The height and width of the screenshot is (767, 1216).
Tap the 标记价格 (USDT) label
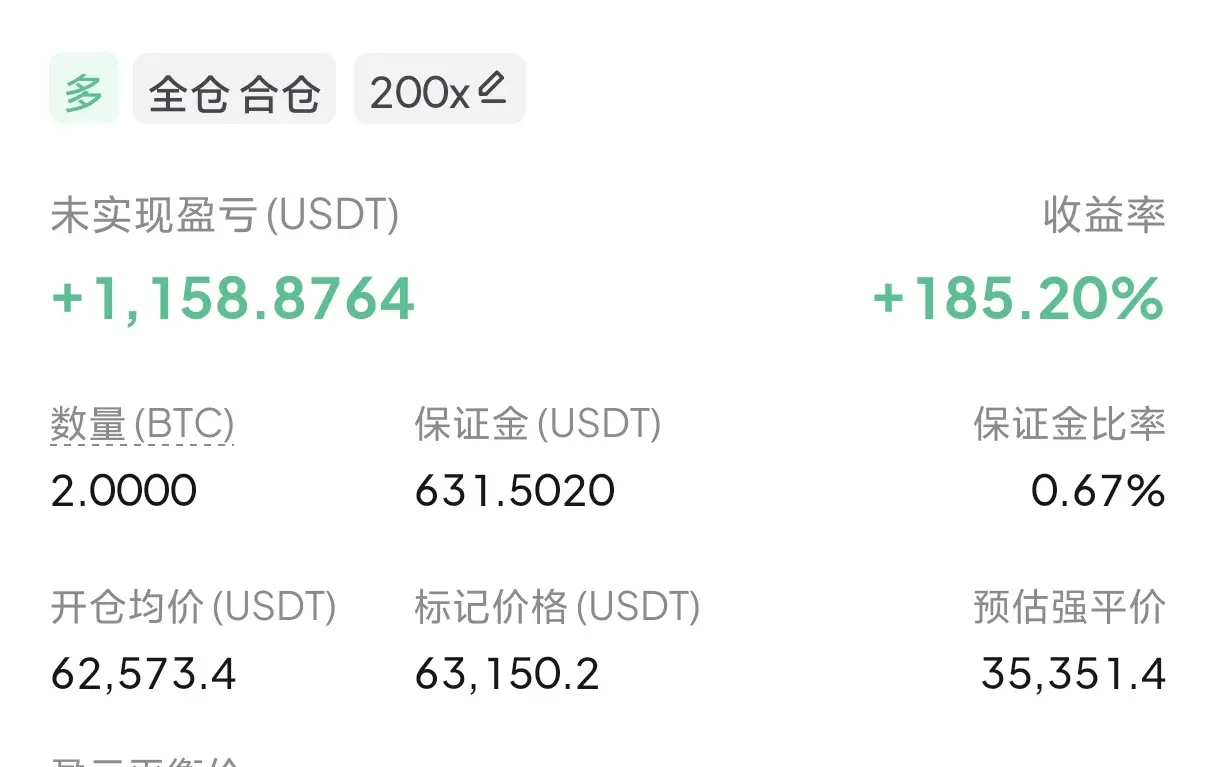tap(558, 607)
